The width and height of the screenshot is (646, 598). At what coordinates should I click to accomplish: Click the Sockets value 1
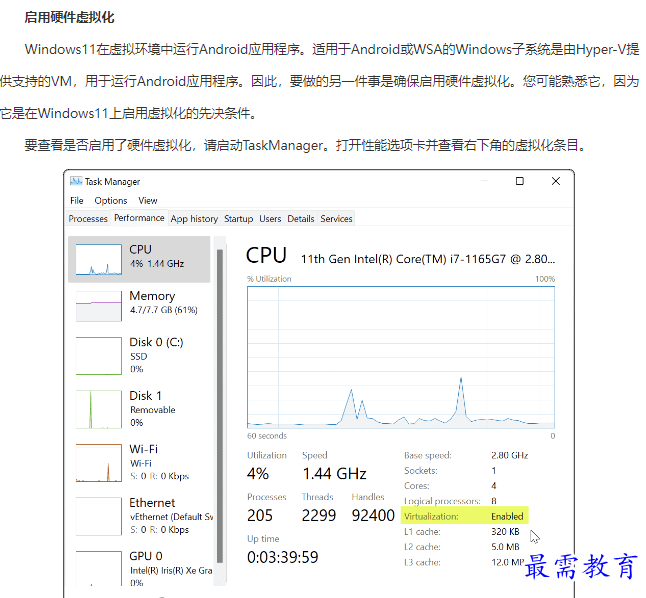tap(494, 471)
